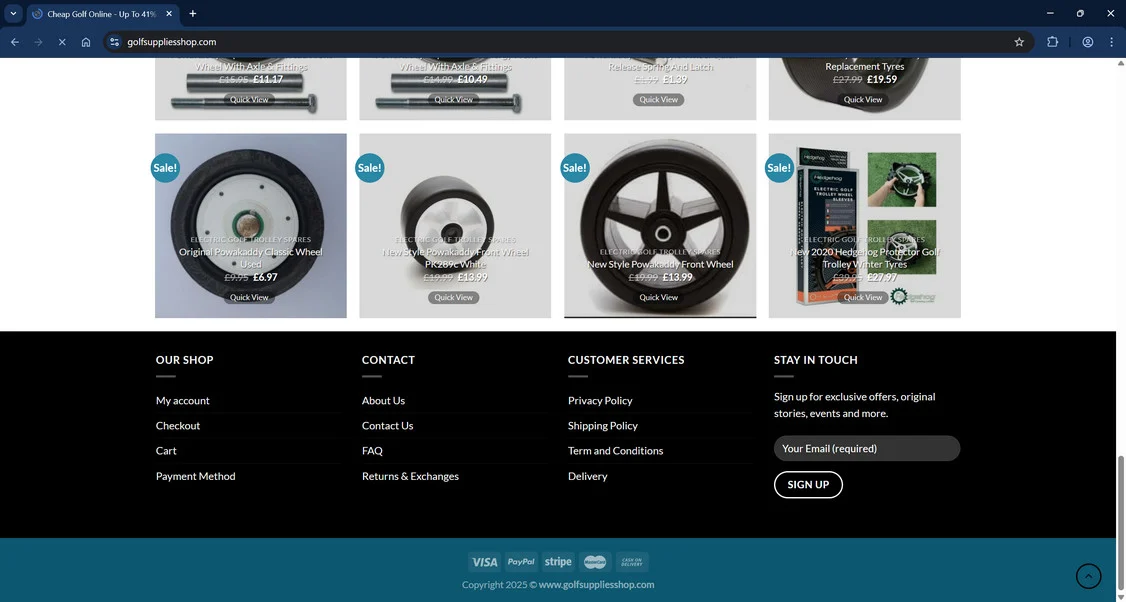Open the Cart footer link
1126x602 pixels.
pos(166,451)
